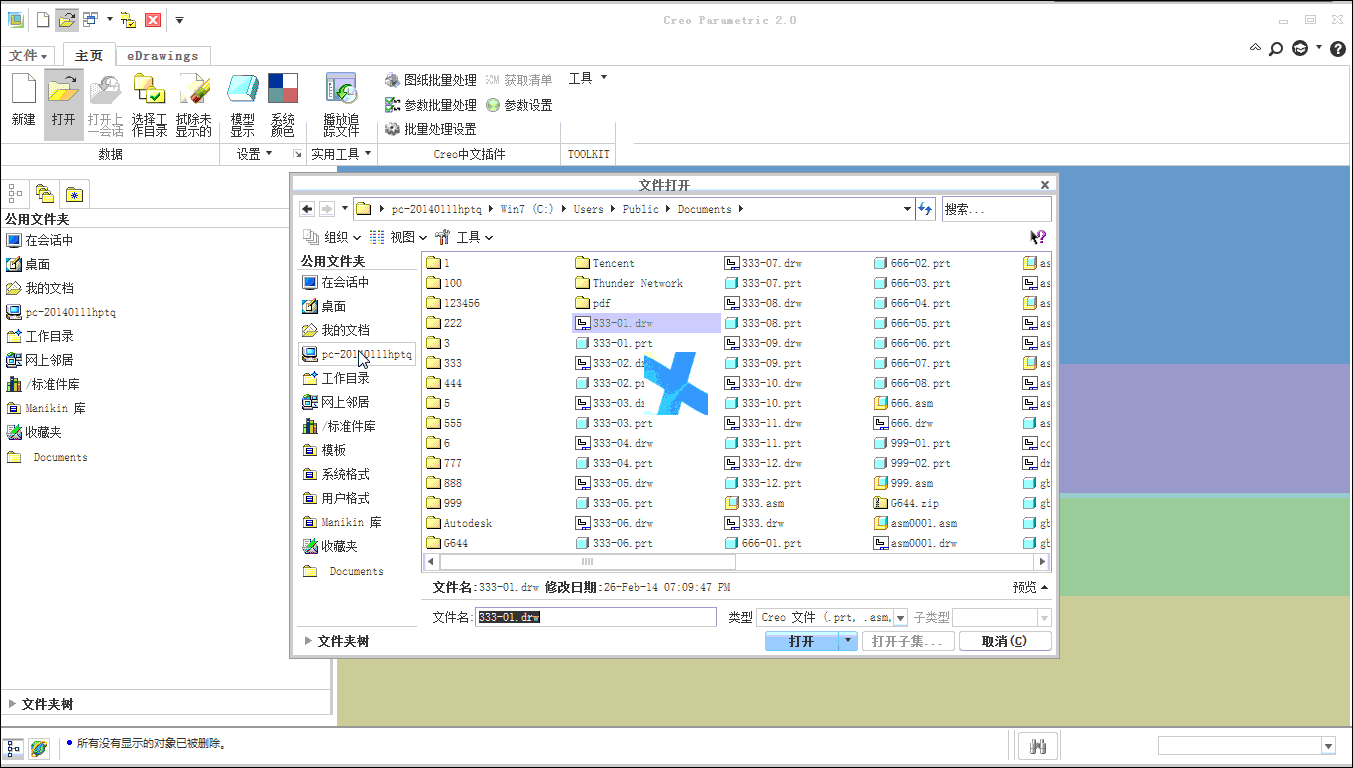Expand the 实用工具 group dropdown
The width and height of the screenshot is (1353, 768).
tap(340, 154)
